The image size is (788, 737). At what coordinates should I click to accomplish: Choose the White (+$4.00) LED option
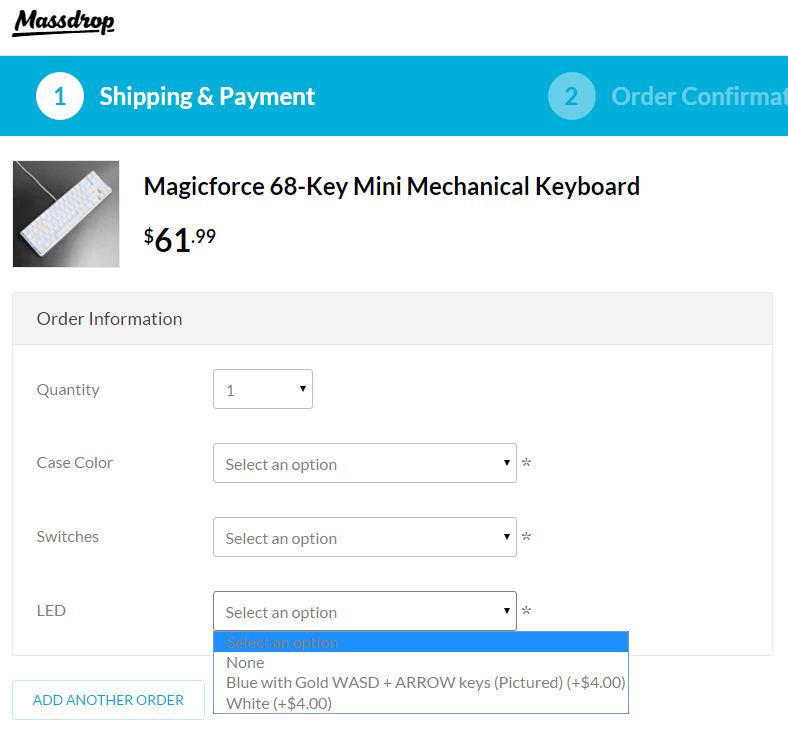[x=279, y=703]
